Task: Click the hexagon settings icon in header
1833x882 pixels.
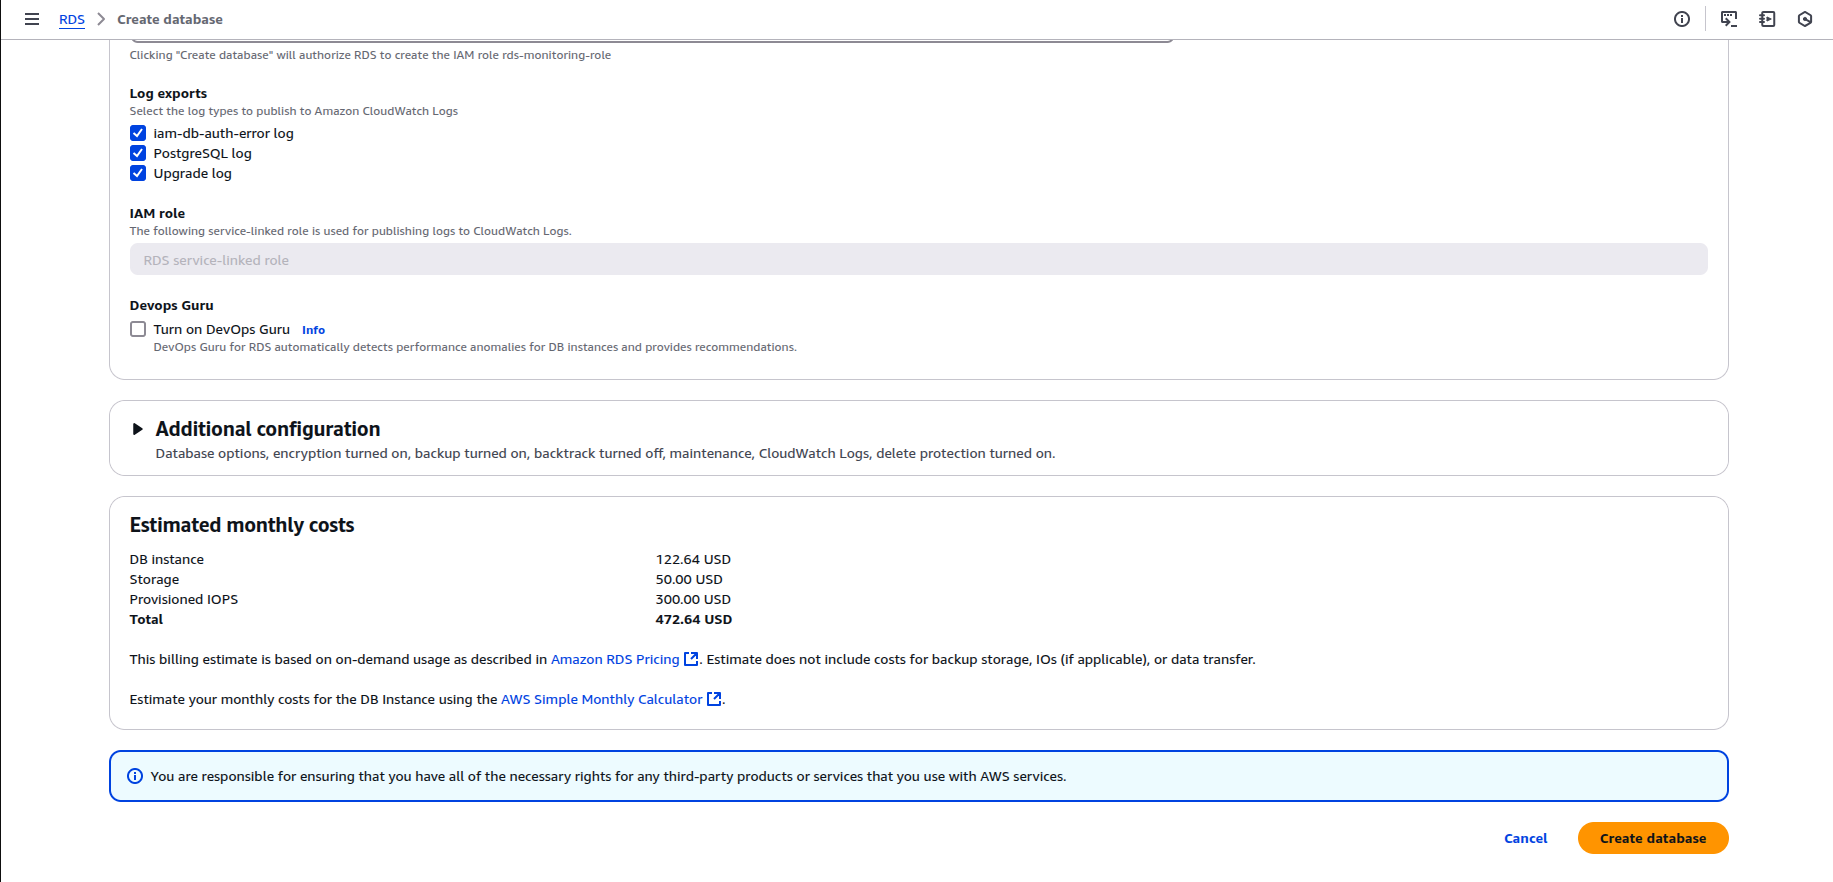Action: coord(1805,19)
